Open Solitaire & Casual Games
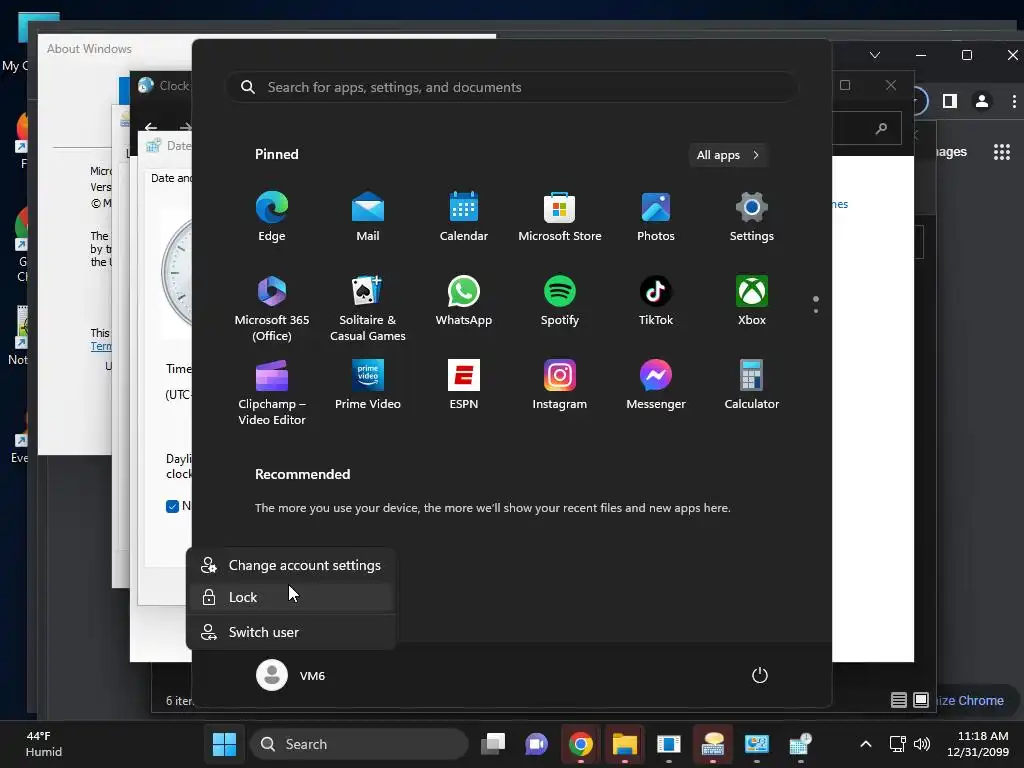 pos(368,308)
